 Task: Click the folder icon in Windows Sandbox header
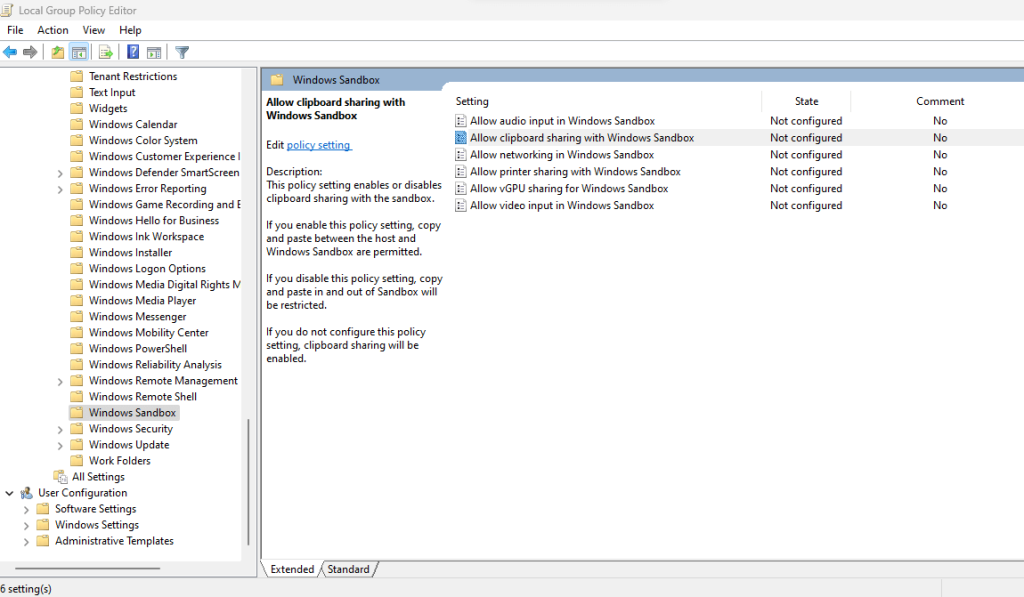pos(277,80)
